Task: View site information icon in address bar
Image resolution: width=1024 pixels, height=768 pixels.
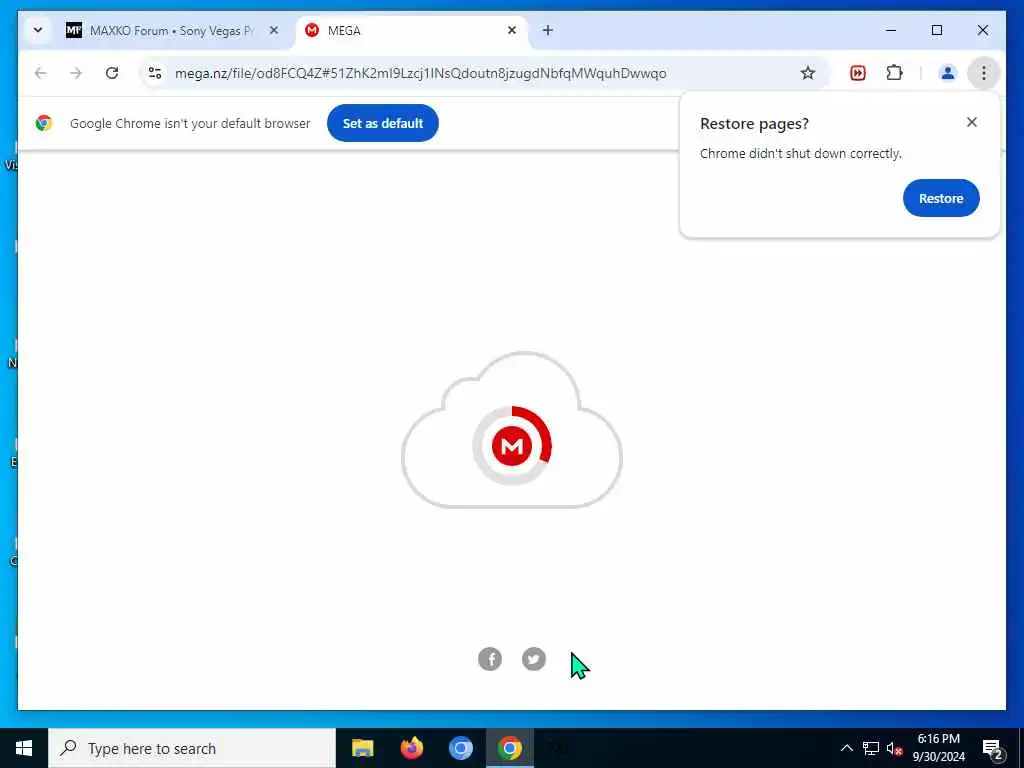Action: tap(155, 73)
